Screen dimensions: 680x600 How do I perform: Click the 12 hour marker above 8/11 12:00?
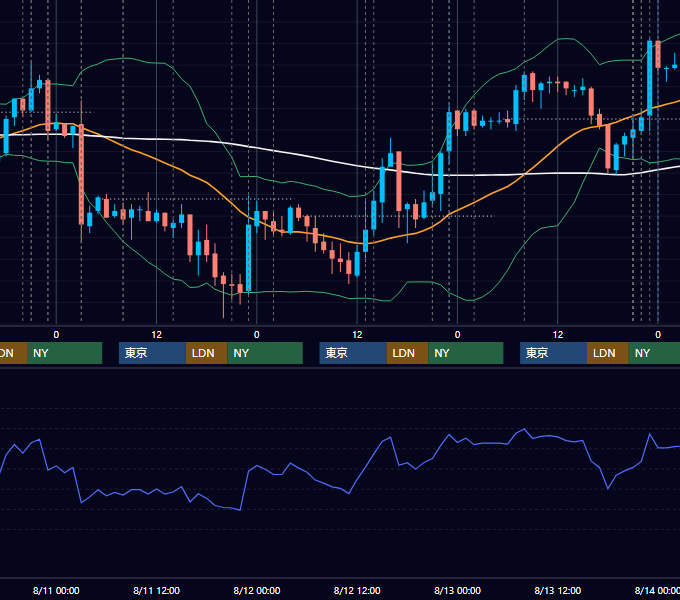pyautogui.click(x=156, y=335)
